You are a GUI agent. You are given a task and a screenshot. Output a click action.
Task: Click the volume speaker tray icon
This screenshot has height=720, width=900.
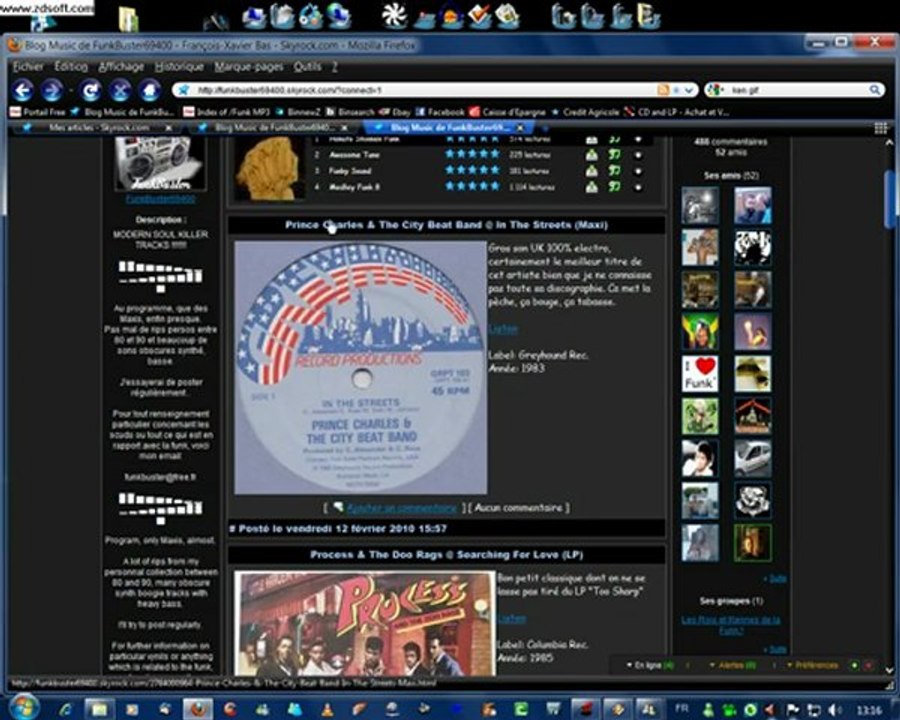click(x=835, y=710)
